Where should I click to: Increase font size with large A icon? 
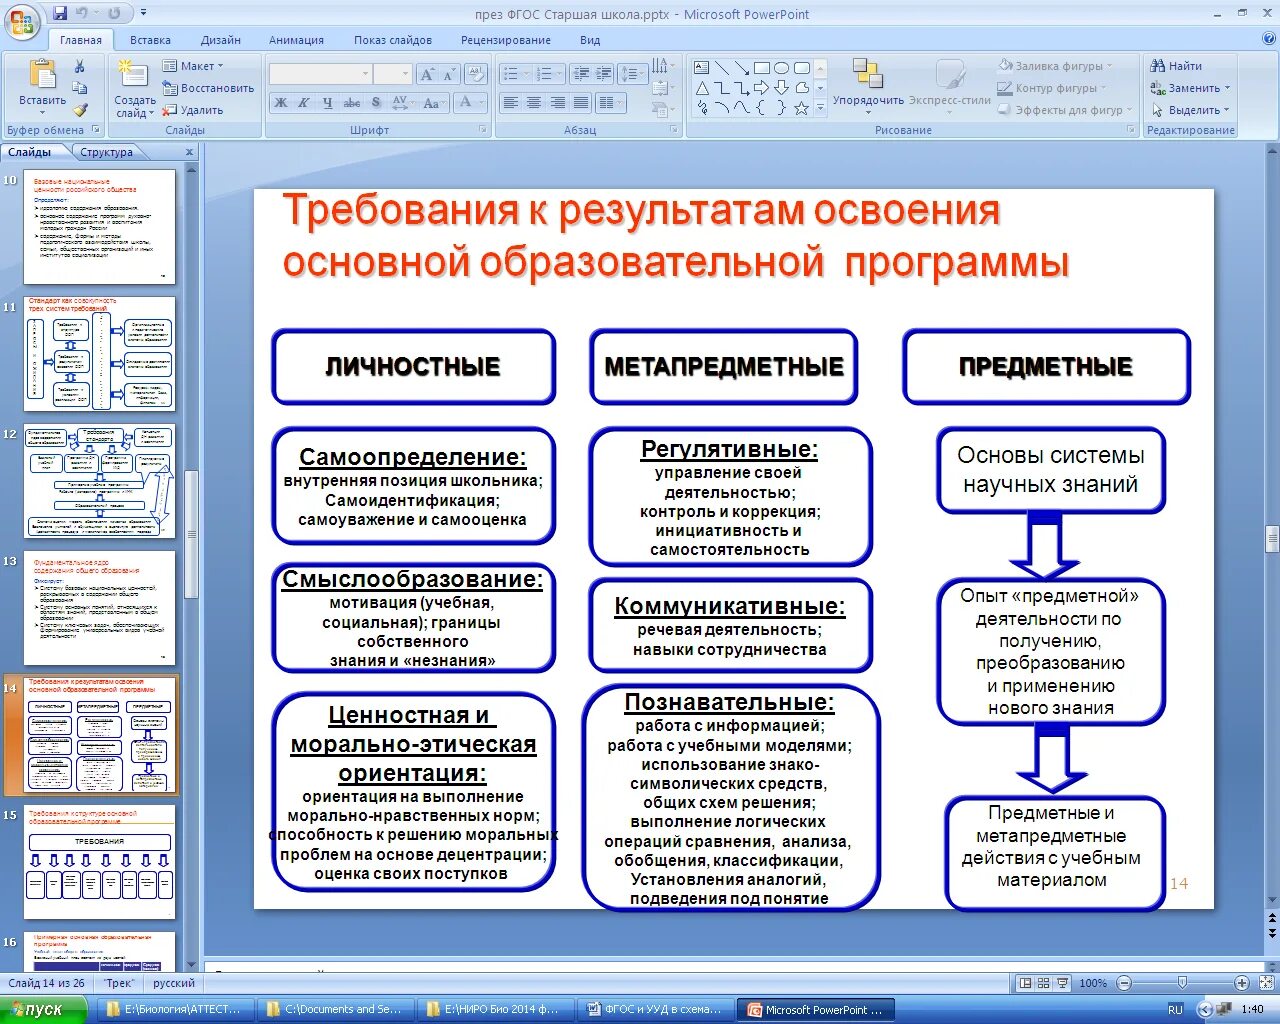click(x=428, y=74)
